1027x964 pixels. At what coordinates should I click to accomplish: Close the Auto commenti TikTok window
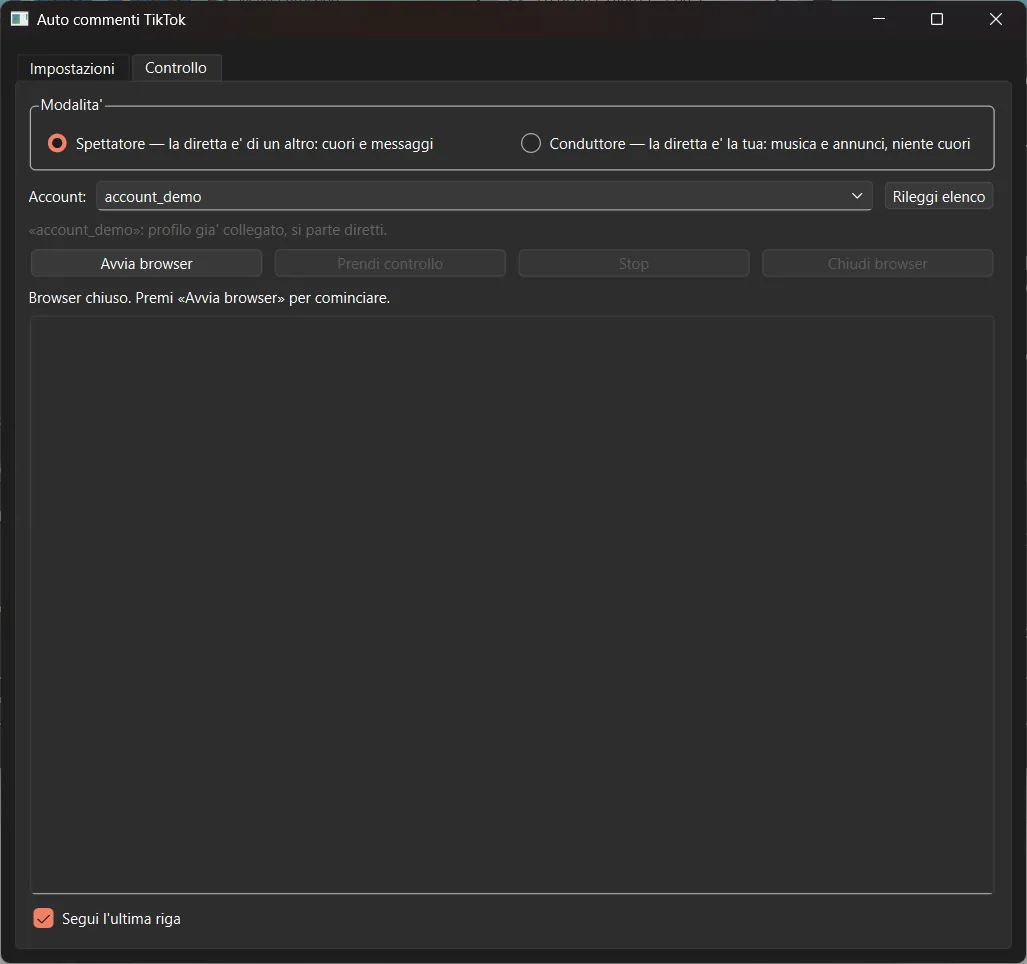pos(996,19)
